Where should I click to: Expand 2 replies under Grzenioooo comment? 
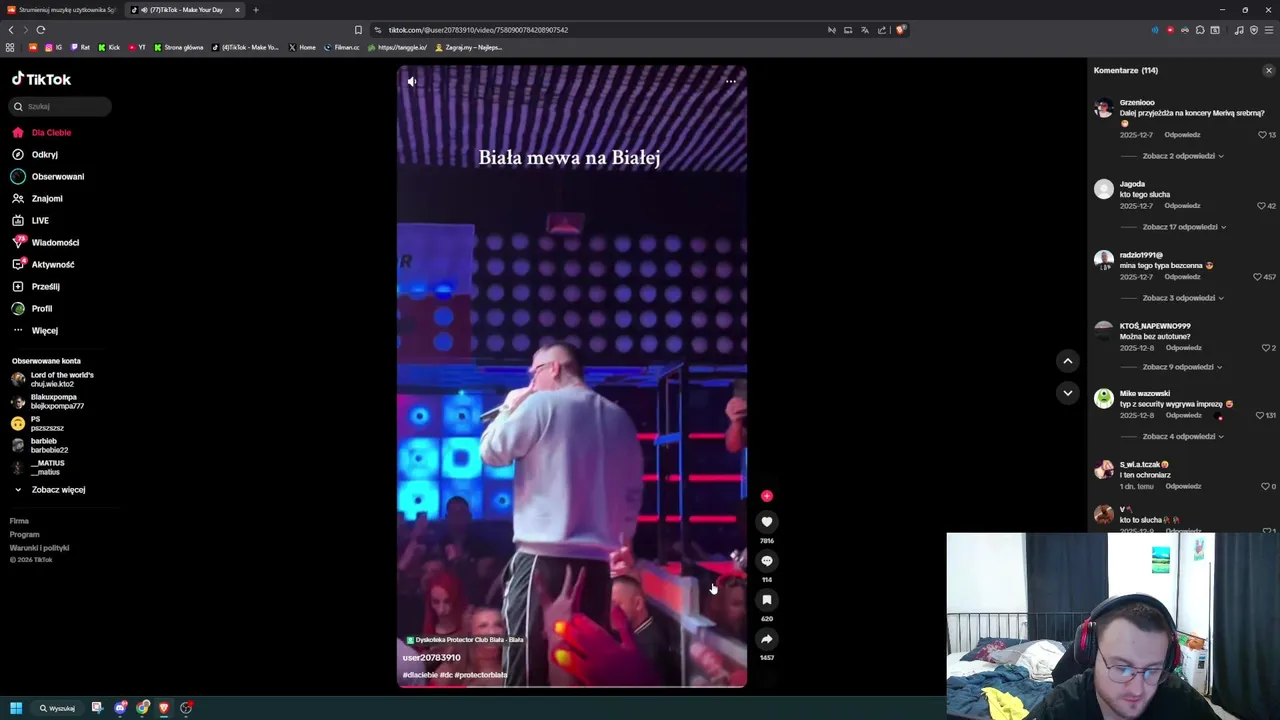point(1183,156)
